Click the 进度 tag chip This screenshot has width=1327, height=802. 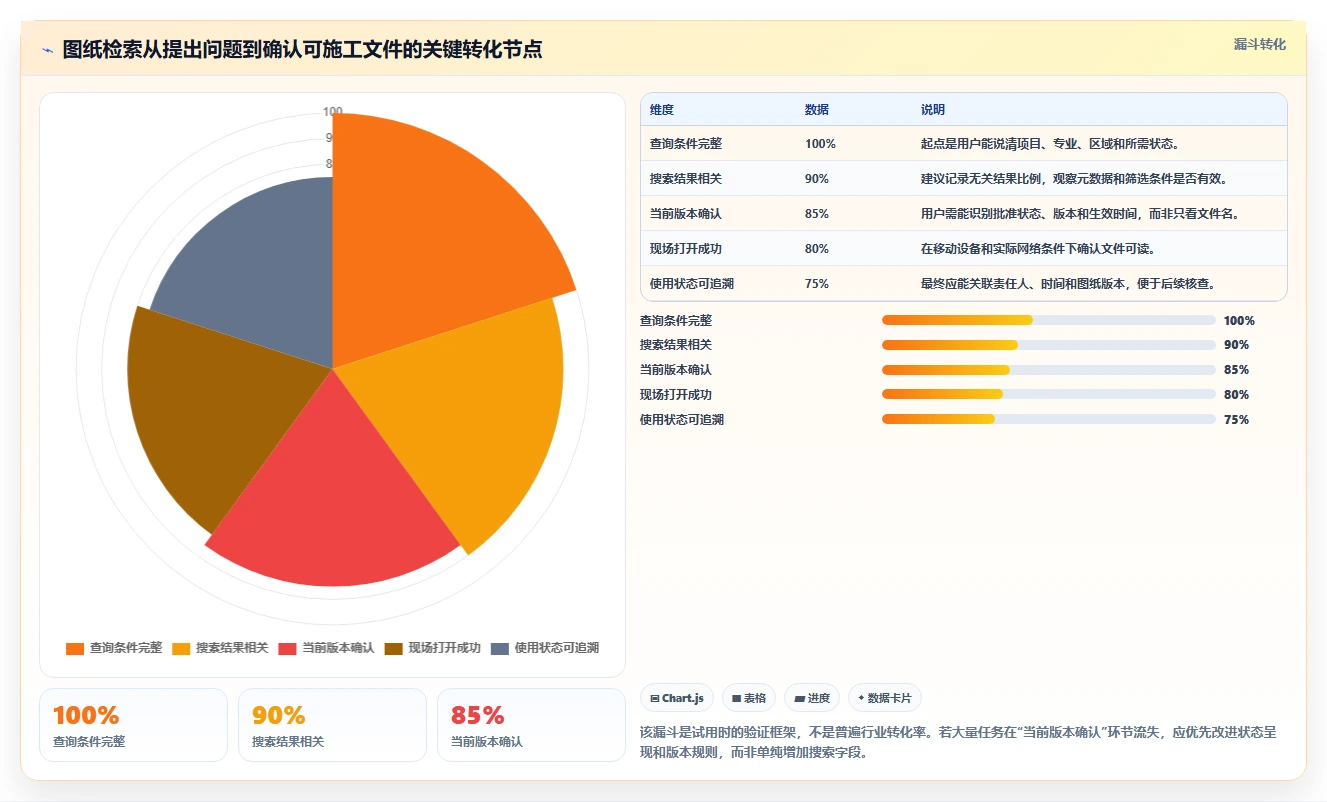coord(812,698)
